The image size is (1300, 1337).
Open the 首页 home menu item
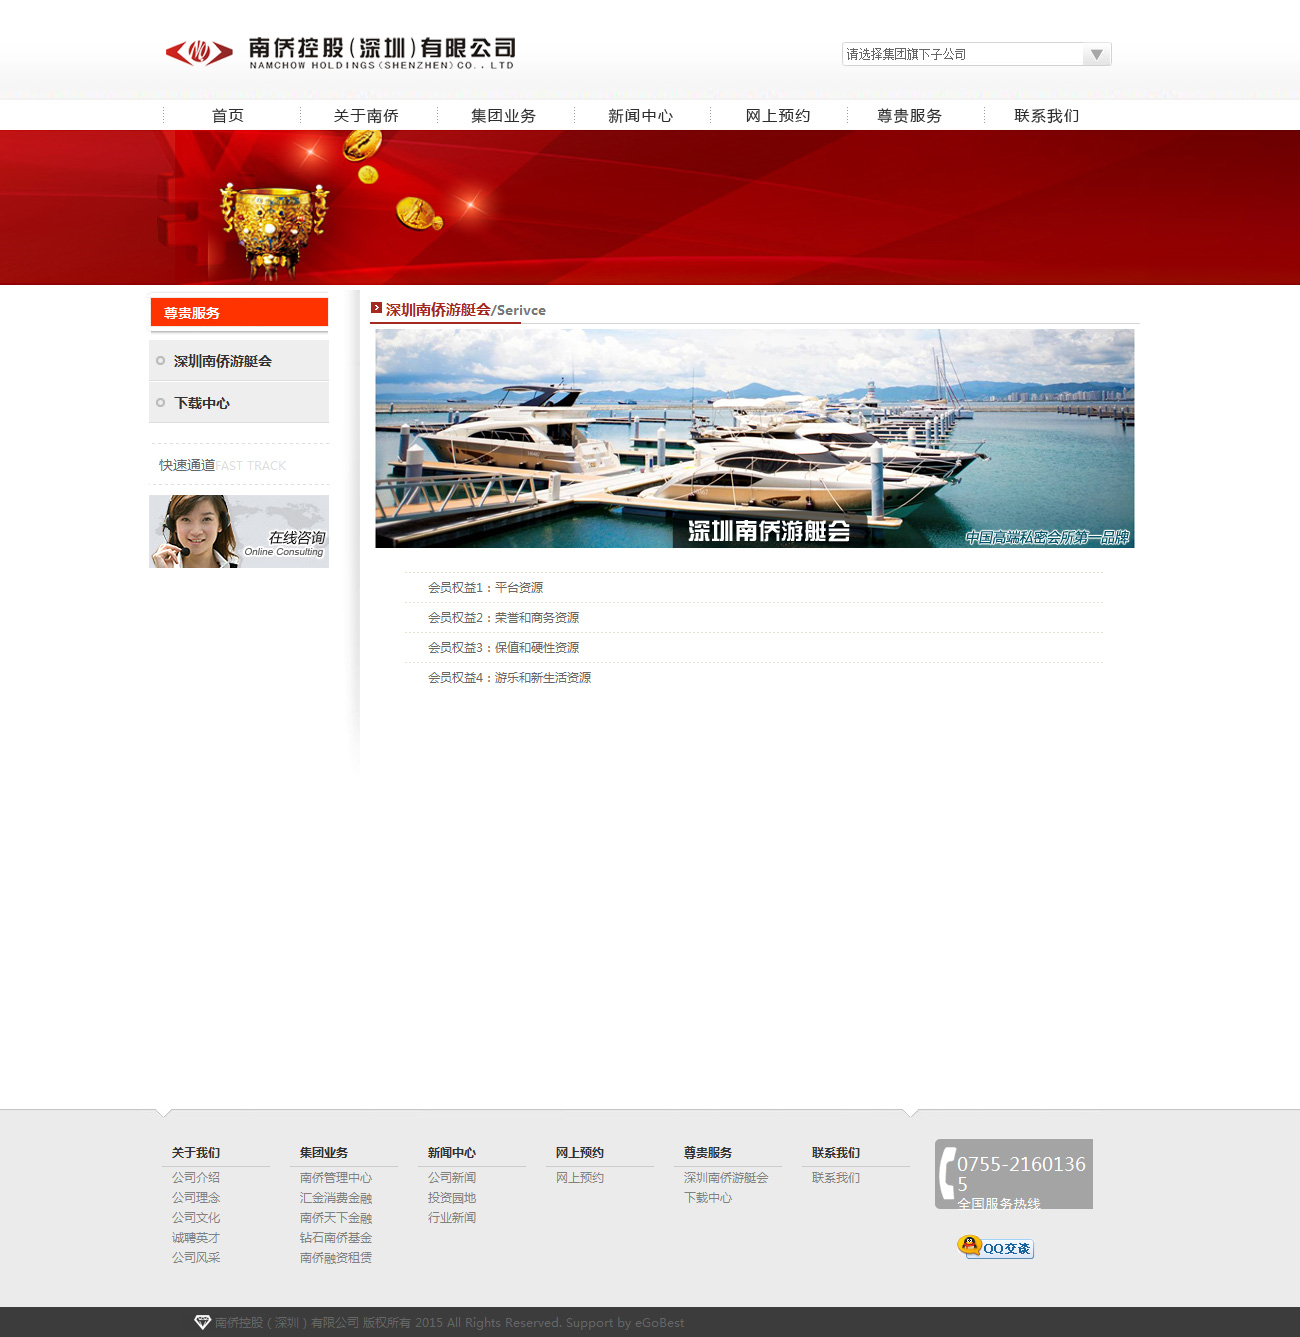pyautogui.click(x=228, y=116)
